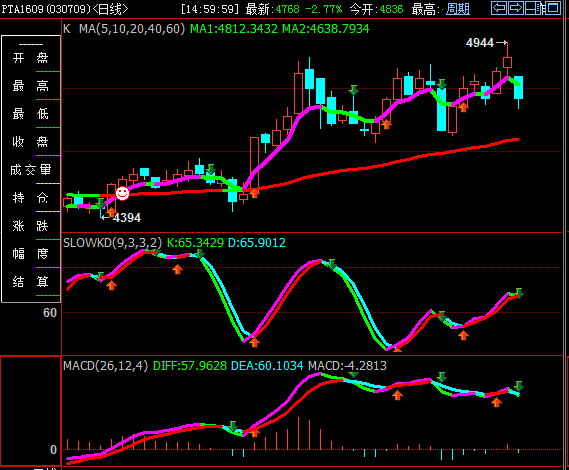Viewport: 569px width, 470px height.
Task: Open MACD(26,12,4) indicator parameters
Action: [106, 365]
